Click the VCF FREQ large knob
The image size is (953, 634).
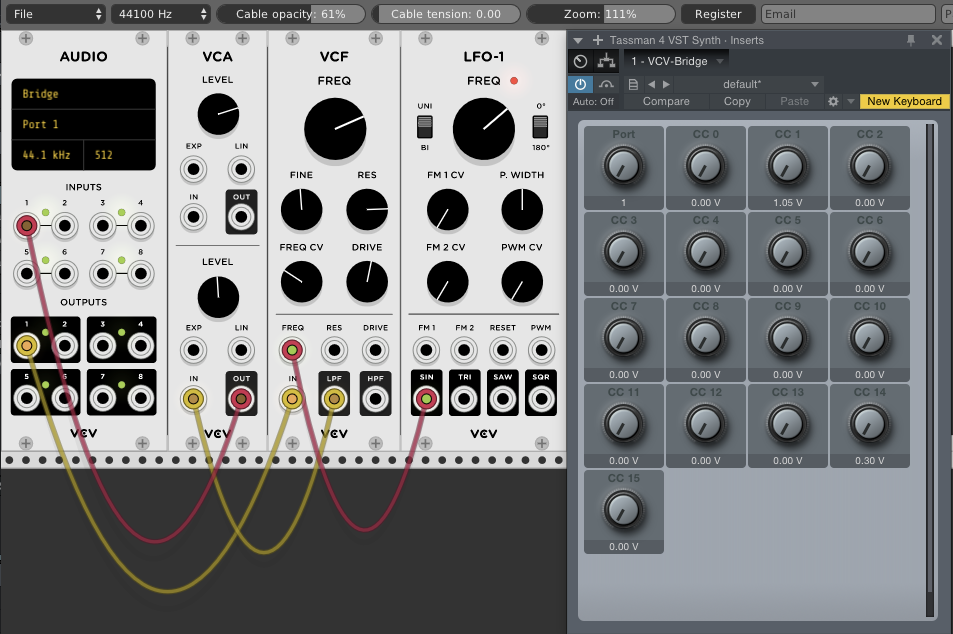pyautogui.click(x=334, y=129)
